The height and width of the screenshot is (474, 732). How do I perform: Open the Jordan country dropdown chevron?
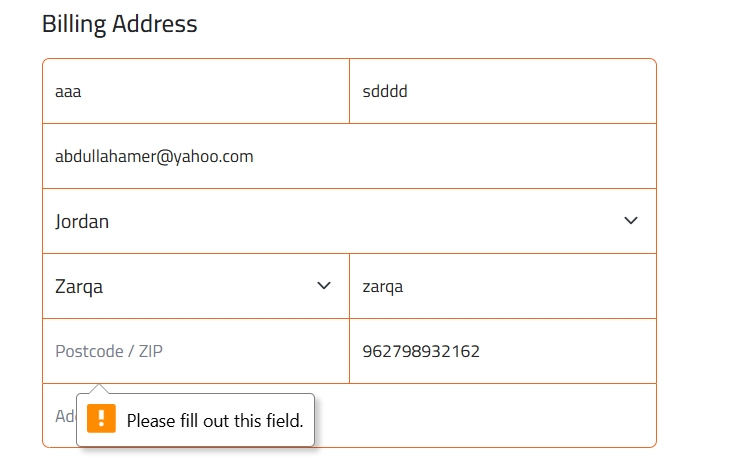pyautogui.click(x=631, y=220)
